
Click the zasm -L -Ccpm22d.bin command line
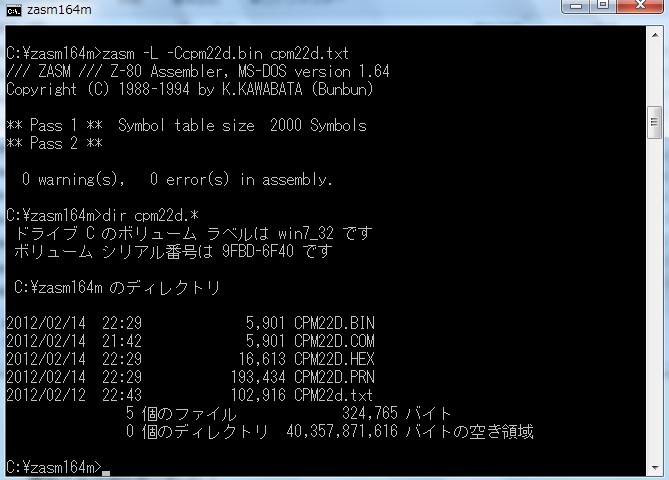click(177, 53)
